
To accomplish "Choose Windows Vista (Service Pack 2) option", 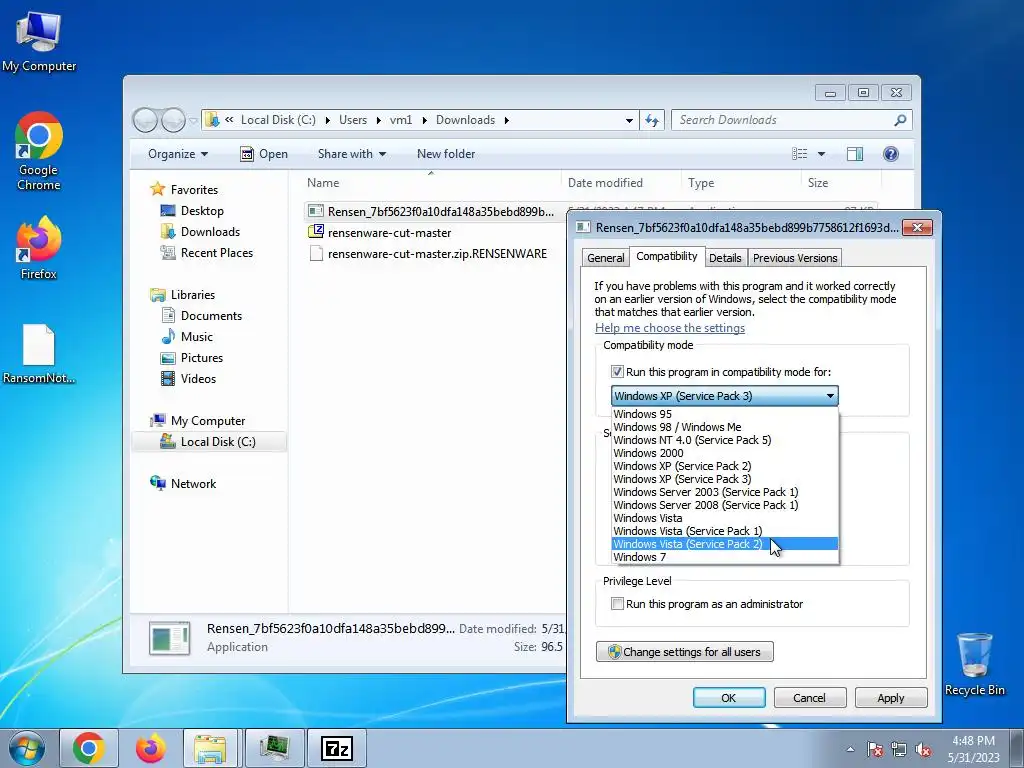I will pos(725,544).
